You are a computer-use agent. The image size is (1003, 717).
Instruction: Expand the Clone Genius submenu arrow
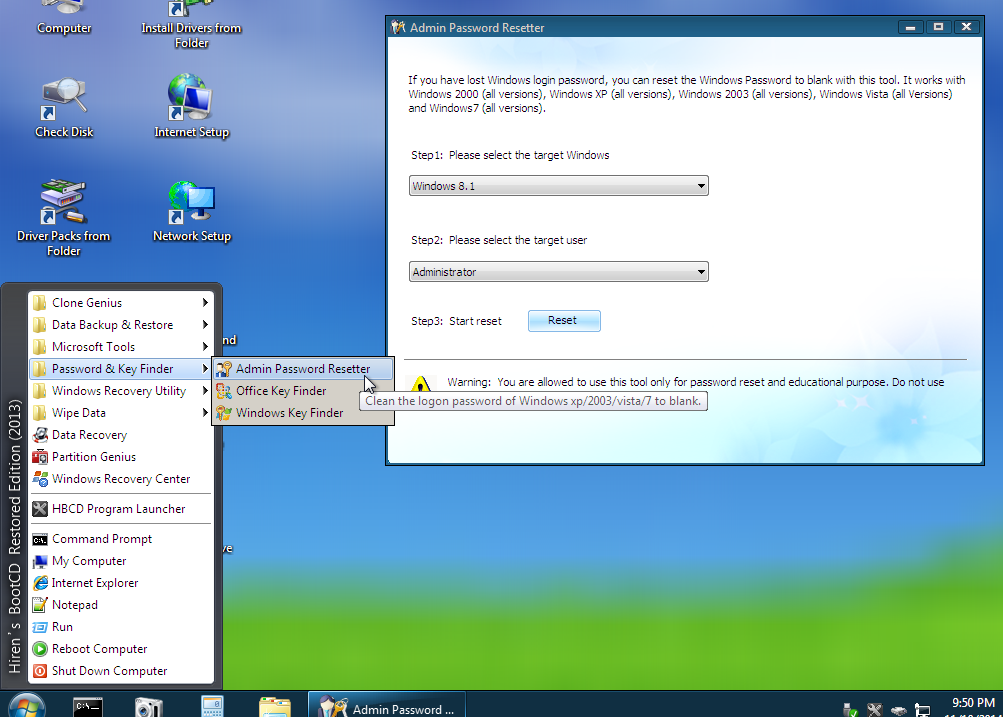tap(205, 303)
